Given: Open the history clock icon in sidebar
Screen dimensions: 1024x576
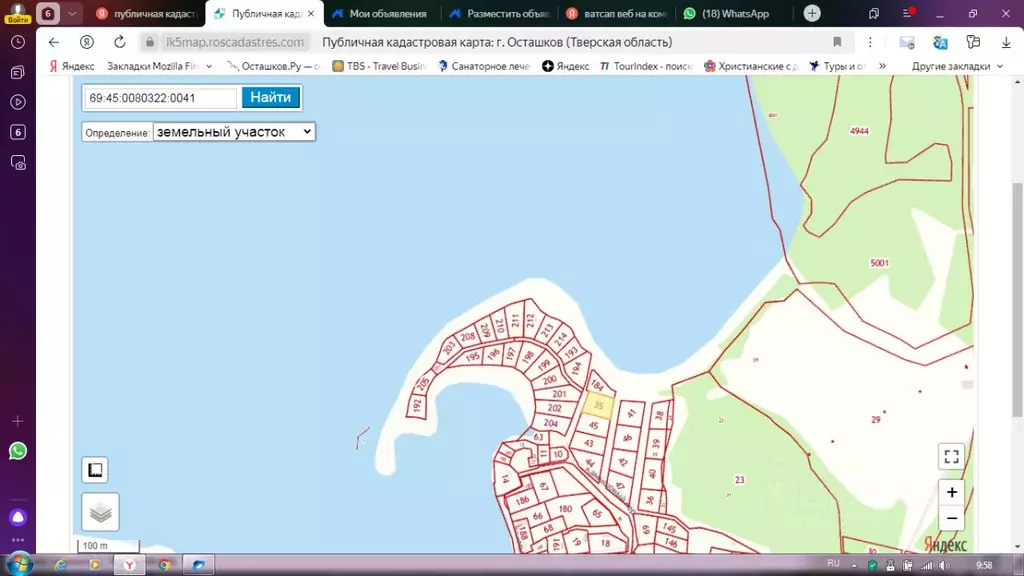Looking at the screenshot, I should pyautogui.click(x=18, y=42).
